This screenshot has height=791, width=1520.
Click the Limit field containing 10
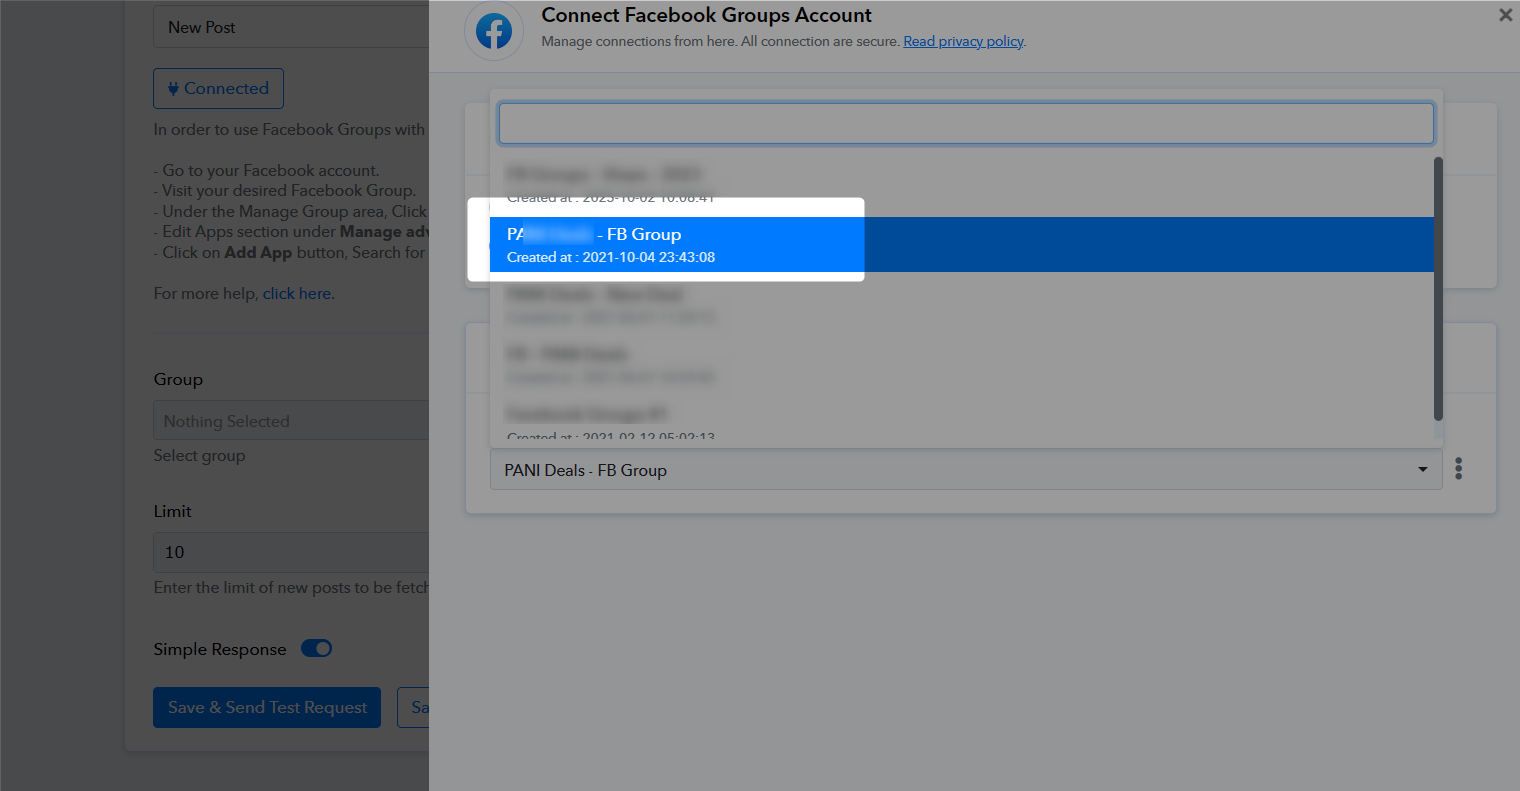pyautogui.click(x=291, y=552)
